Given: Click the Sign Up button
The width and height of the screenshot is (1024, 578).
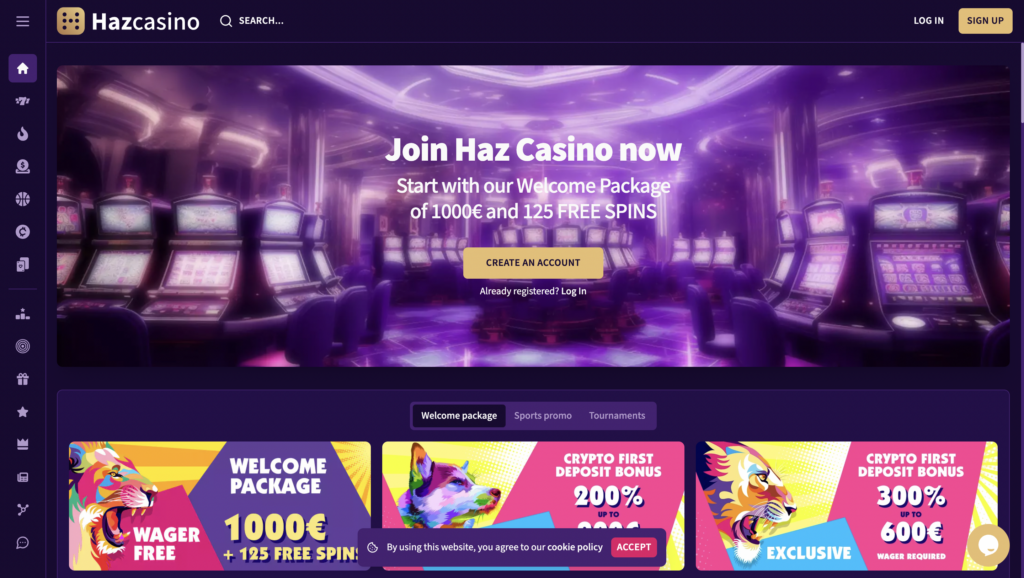Looking at the screenshot, I should (x=985, y=21).
